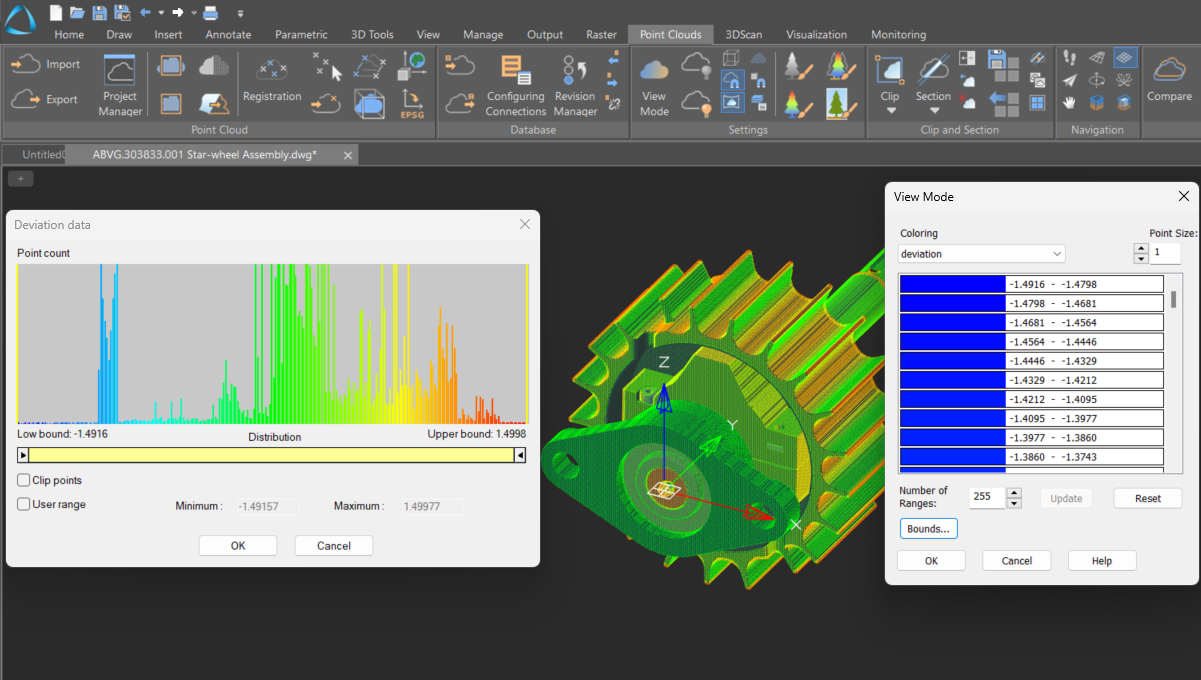Expand the Section dropdown menu
The width and height of the screenshot is (1201, 680).
[933, 111]
